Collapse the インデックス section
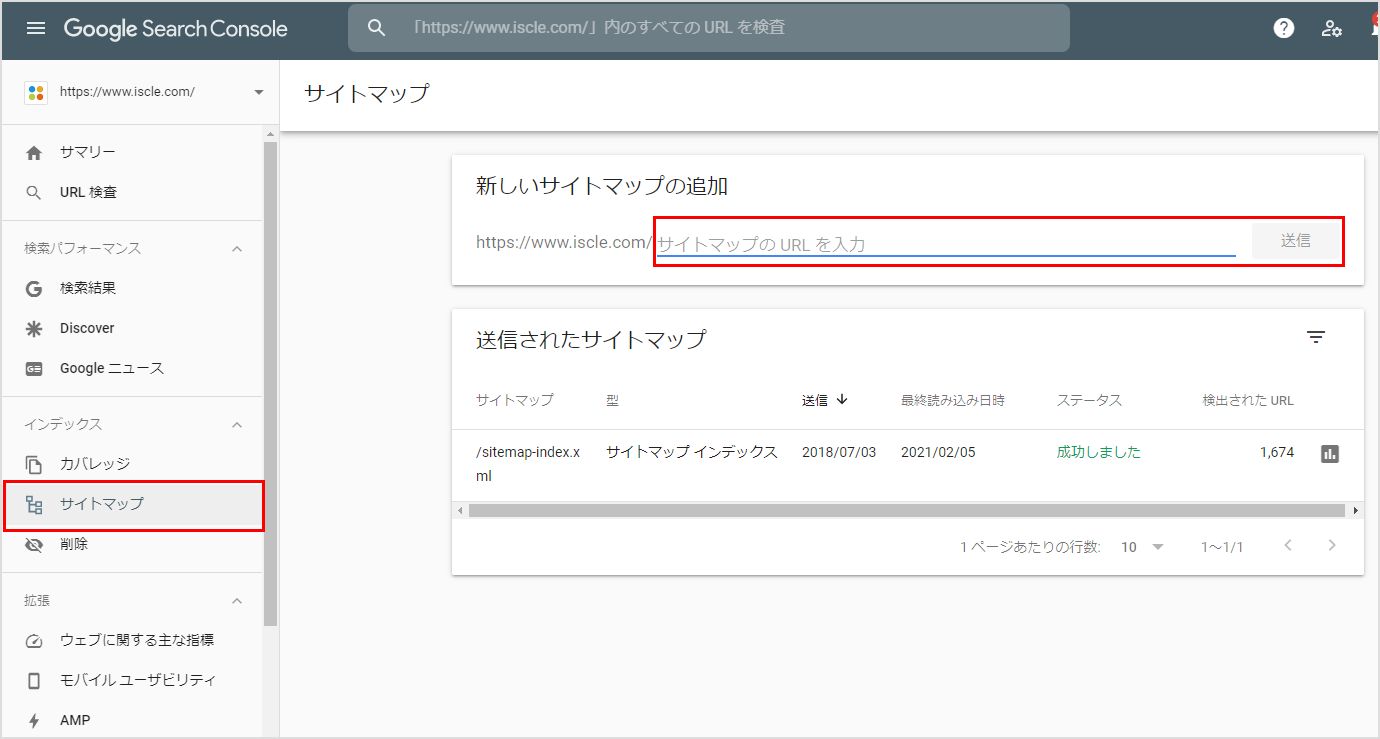 [x=237, y=424]
